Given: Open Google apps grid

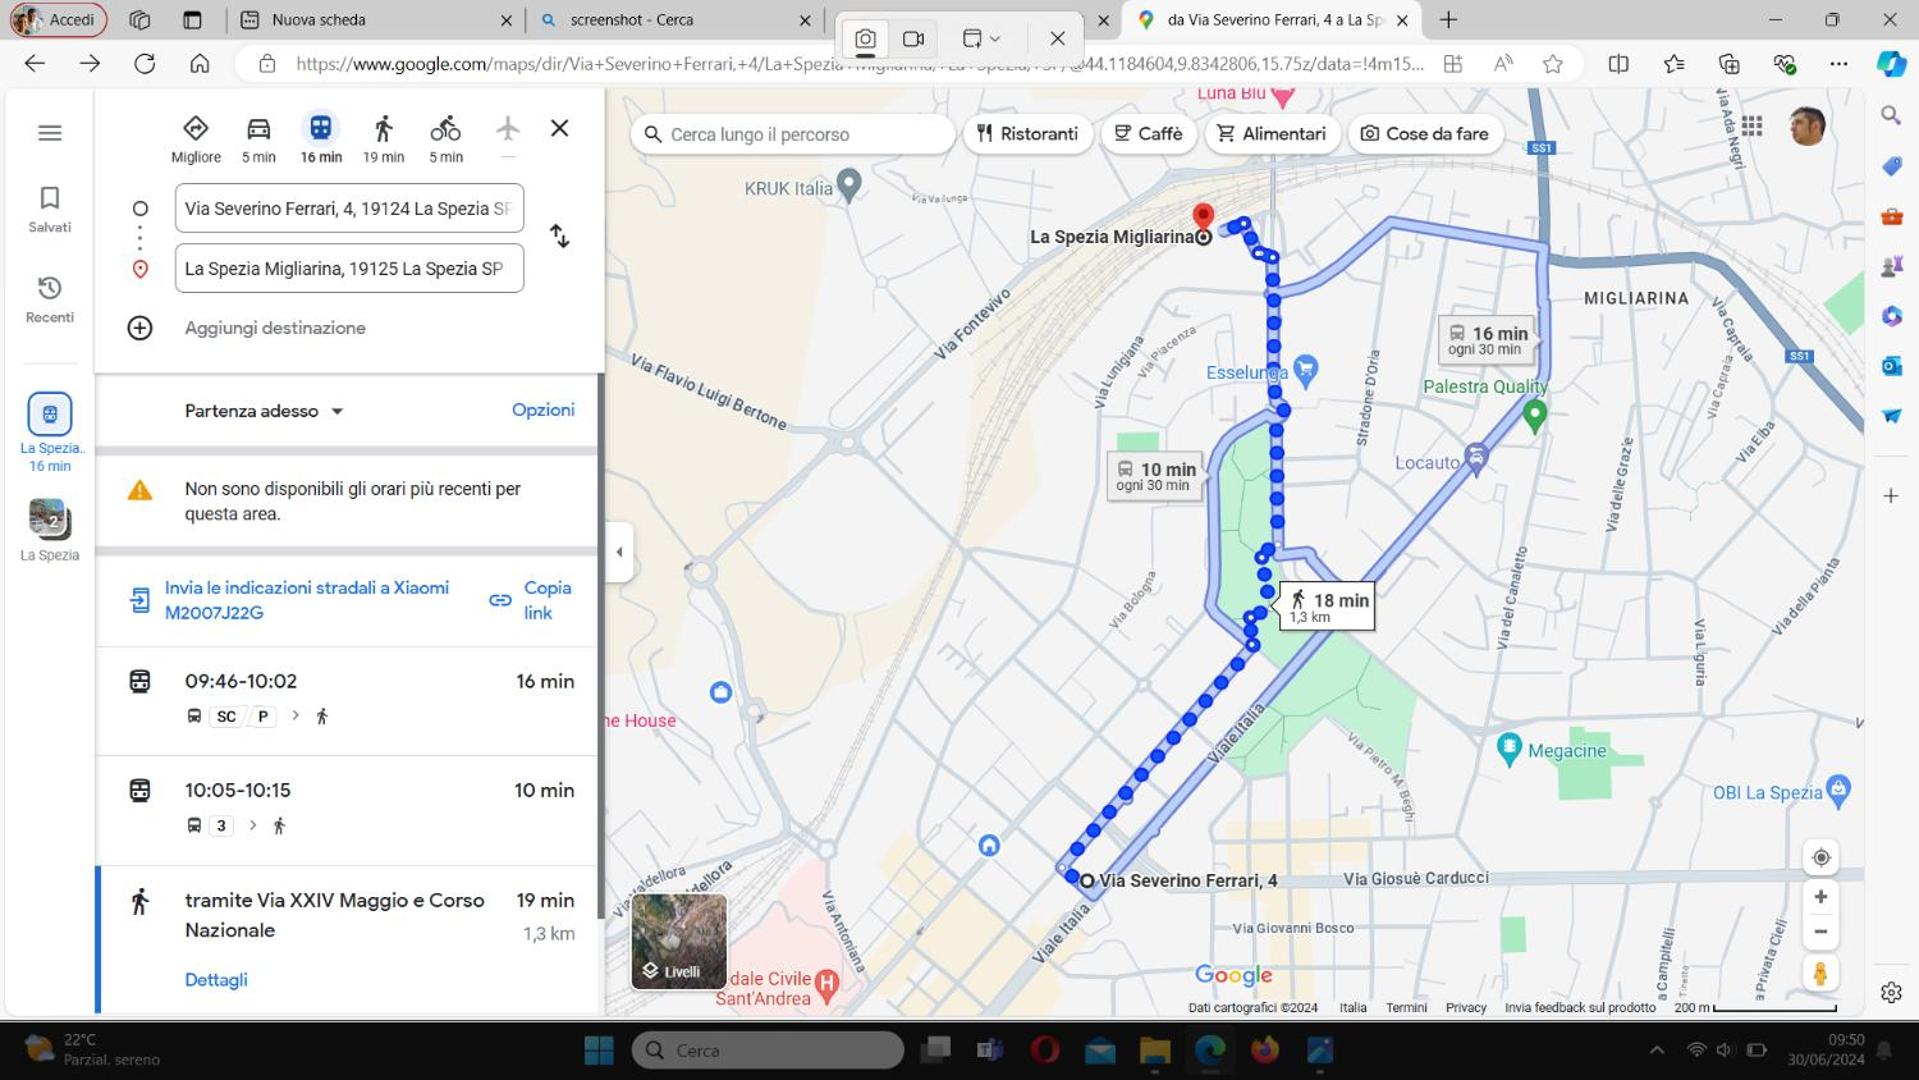Looking at the screenshot, I should point(1752,126).
